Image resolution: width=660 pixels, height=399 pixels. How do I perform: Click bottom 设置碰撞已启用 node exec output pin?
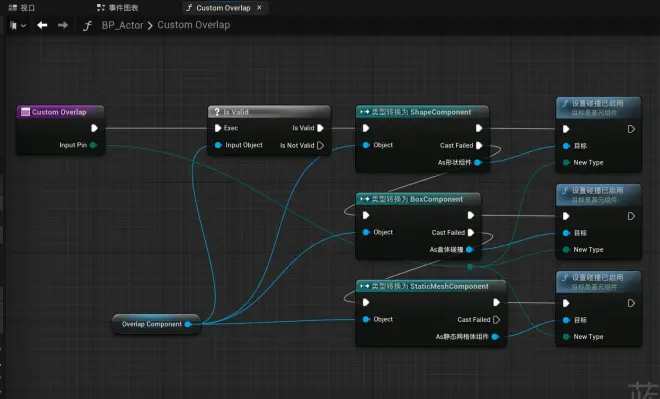click(631, 303)
